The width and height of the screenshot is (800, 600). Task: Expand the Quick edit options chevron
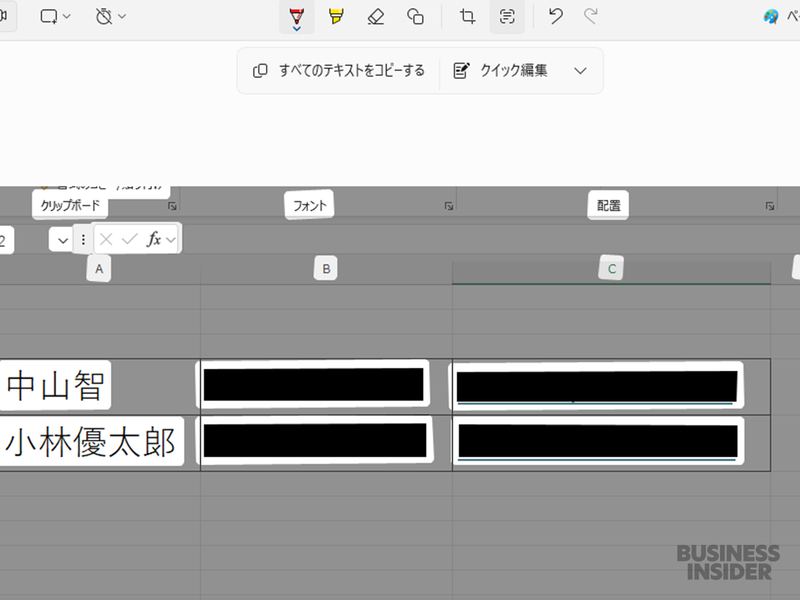click(x=580, y=71)
